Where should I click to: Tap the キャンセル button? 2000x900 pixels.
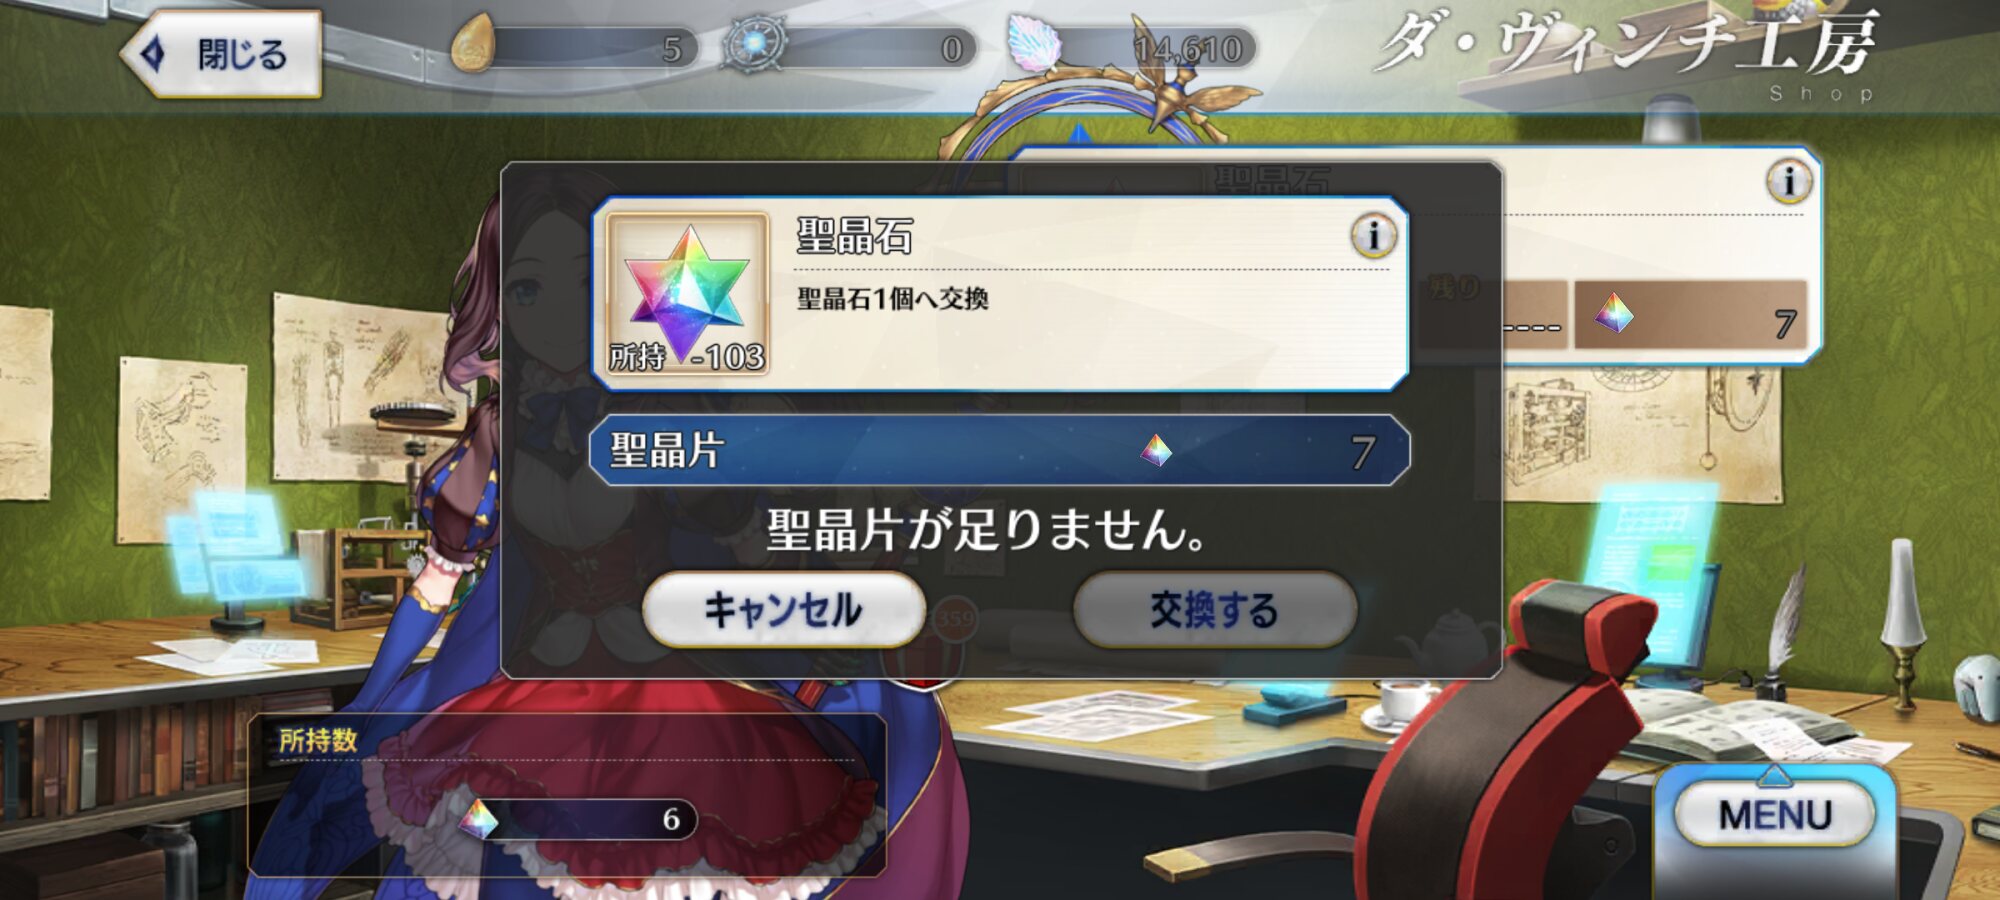(783, 610)
